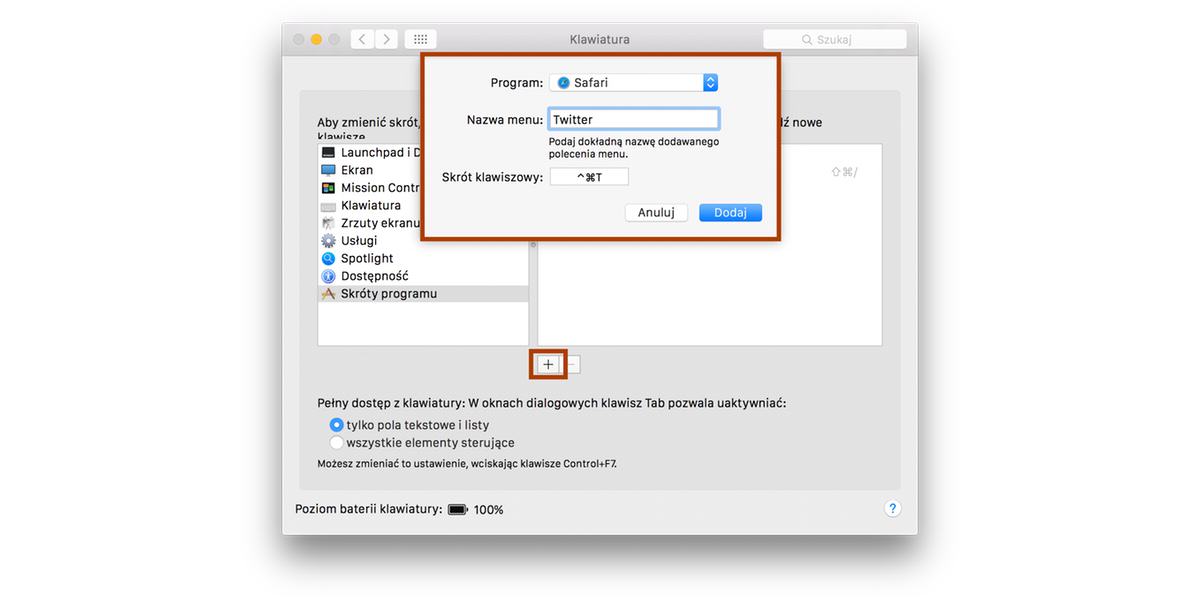
Task: Confirm with the Dodaj button
Action: 730,213
